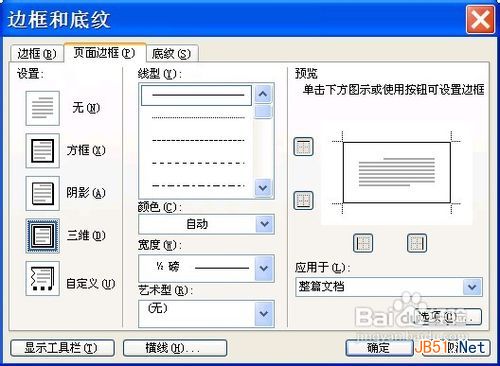Toggle the bottom border button in preview

pyautogui.click(x=303, y=200)
